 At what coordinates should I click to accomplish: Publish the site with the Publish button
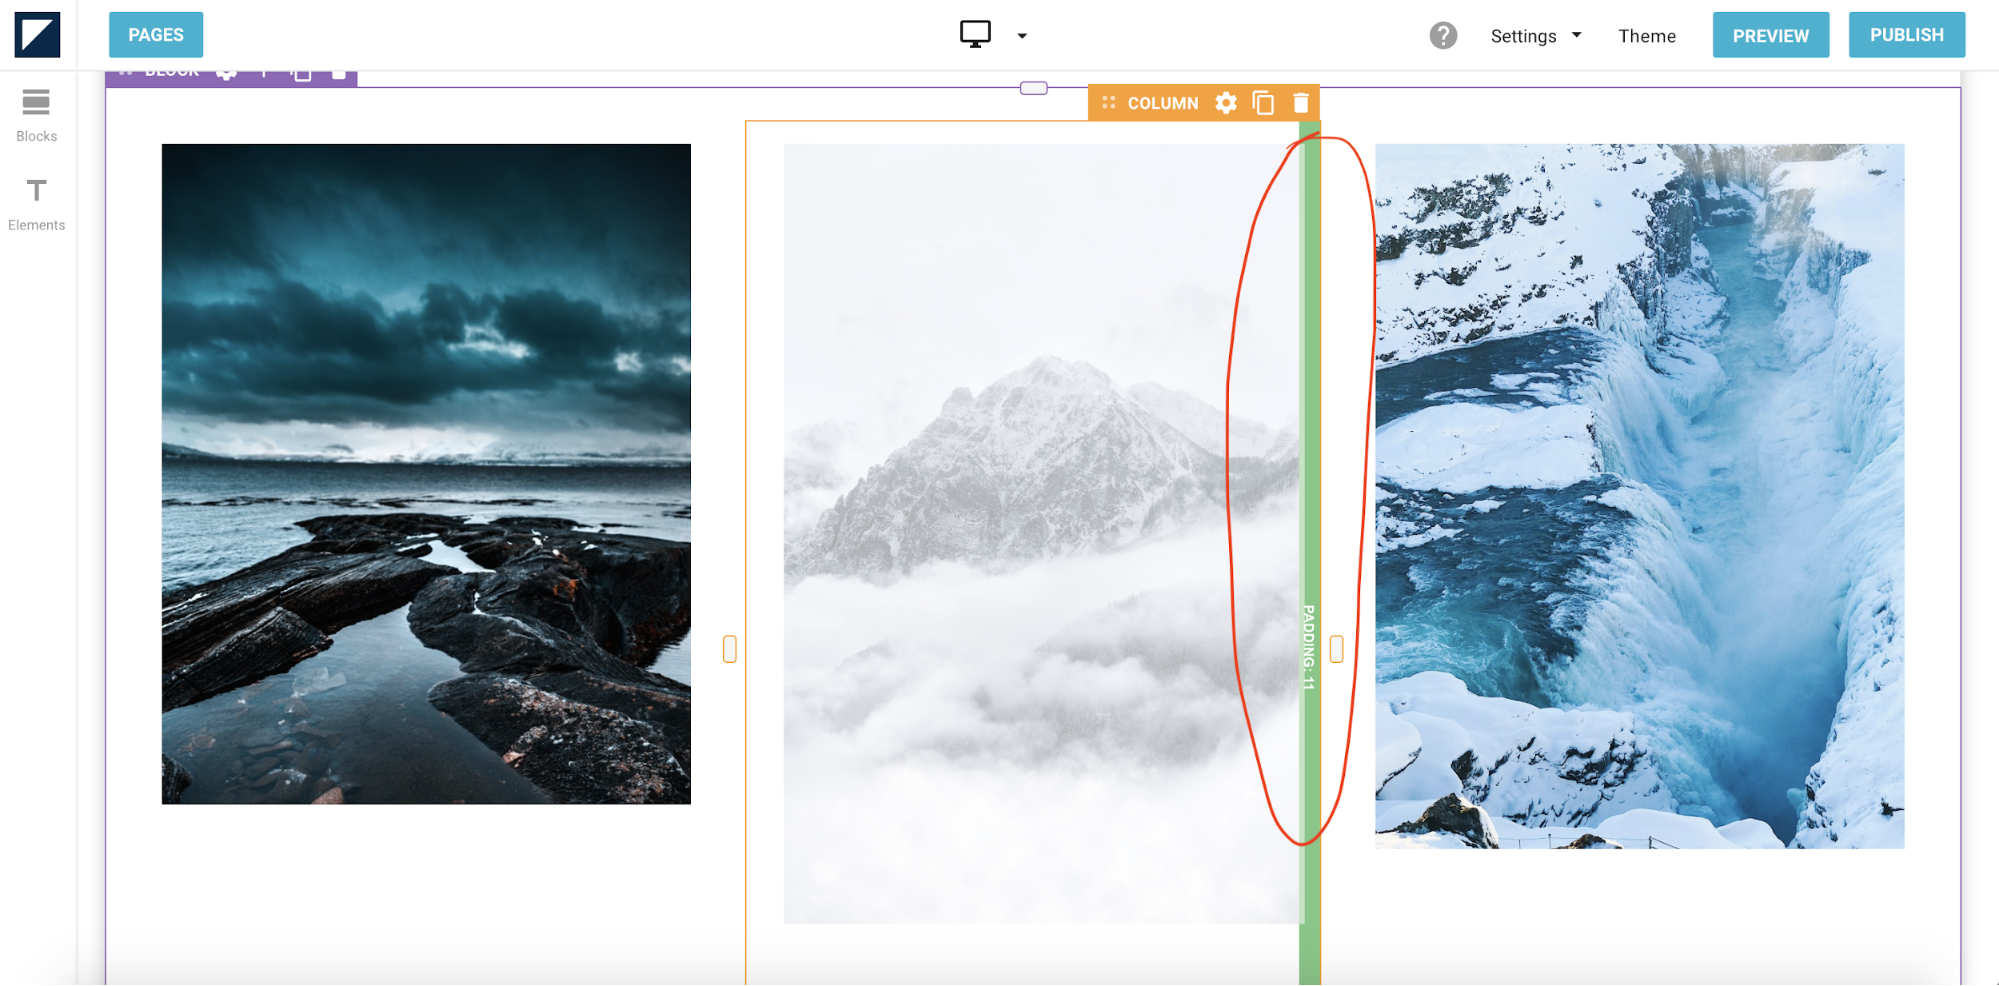tap(1906, 35)
